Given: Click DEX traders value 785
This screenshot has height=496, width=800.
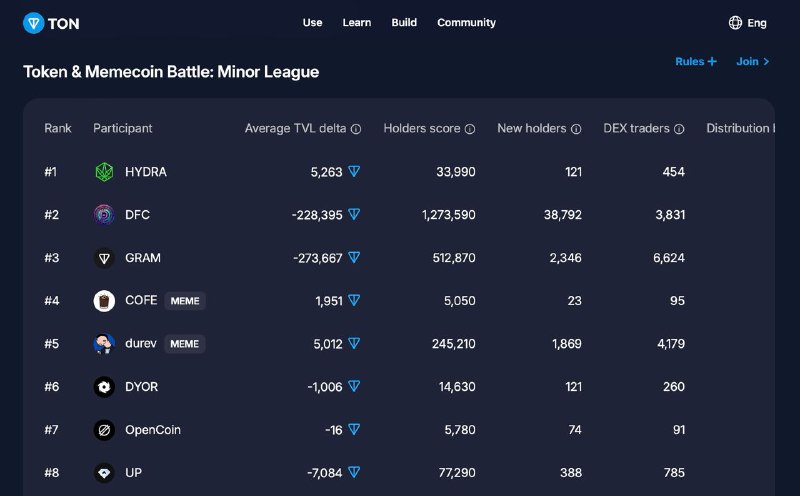Looking at the screenshot, I should (x=674, y=473).
